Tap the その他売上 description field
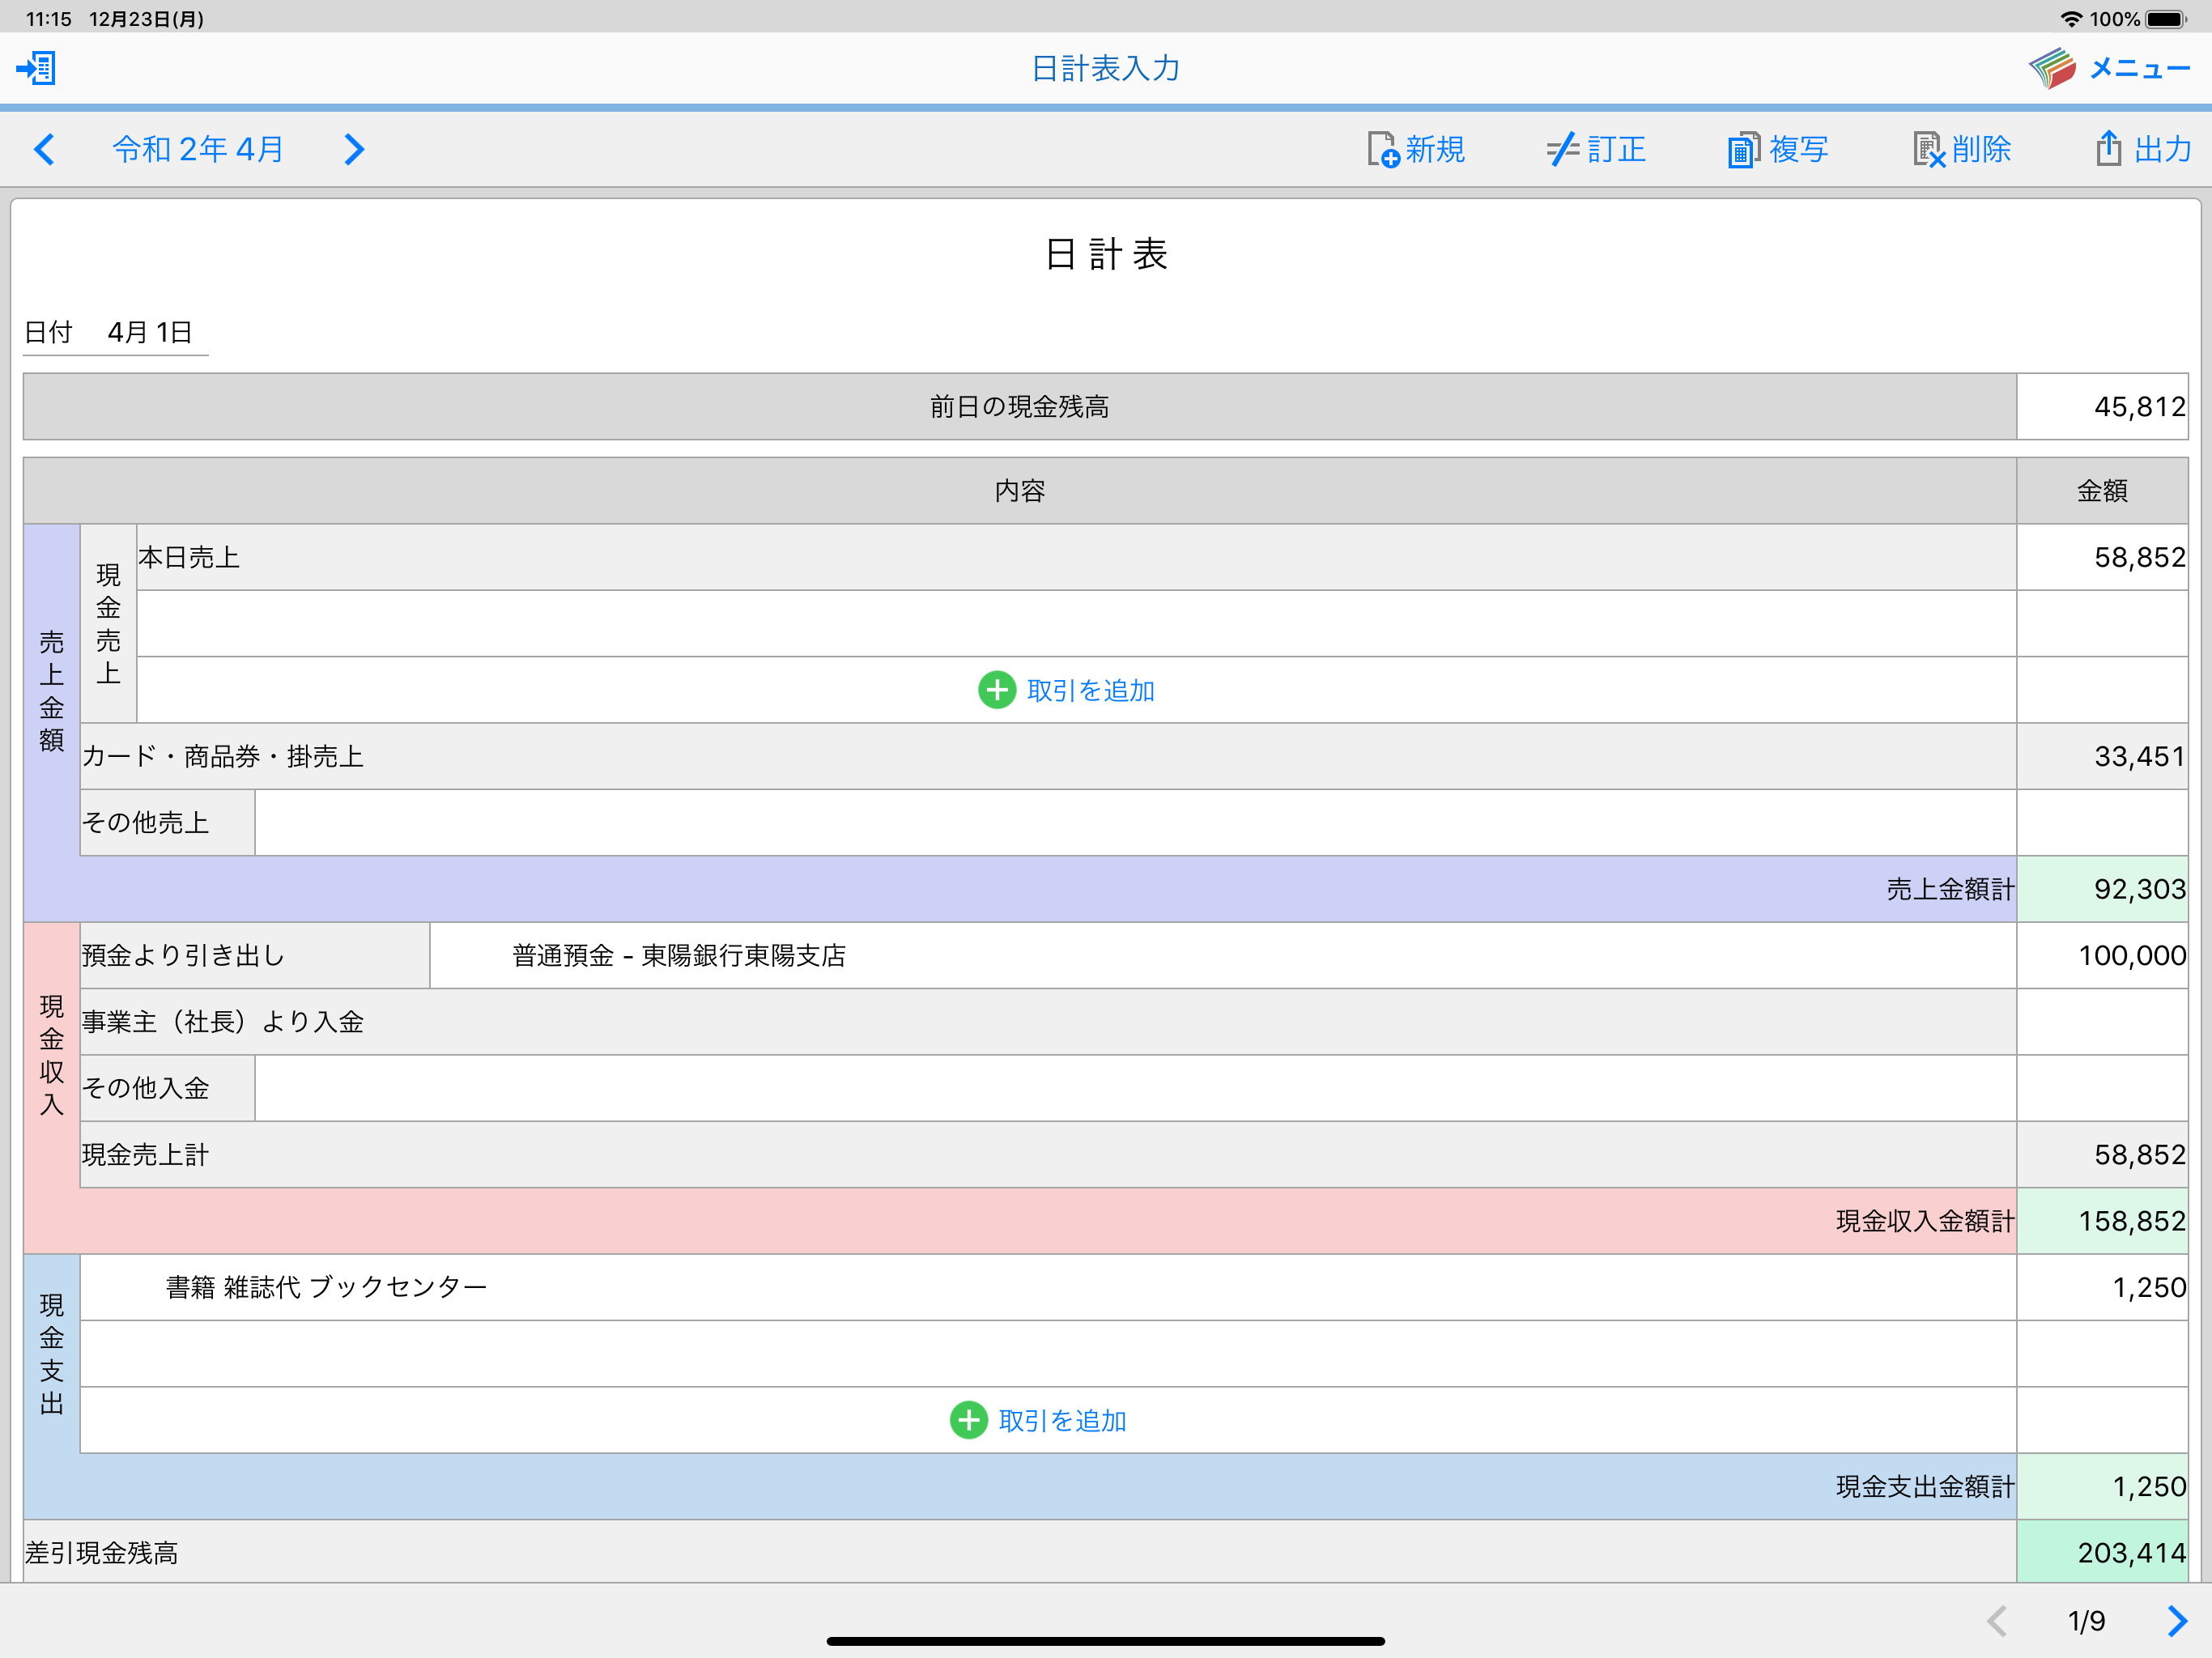The height and width of the screenshot is (1658, 2212). point(1135,822)
